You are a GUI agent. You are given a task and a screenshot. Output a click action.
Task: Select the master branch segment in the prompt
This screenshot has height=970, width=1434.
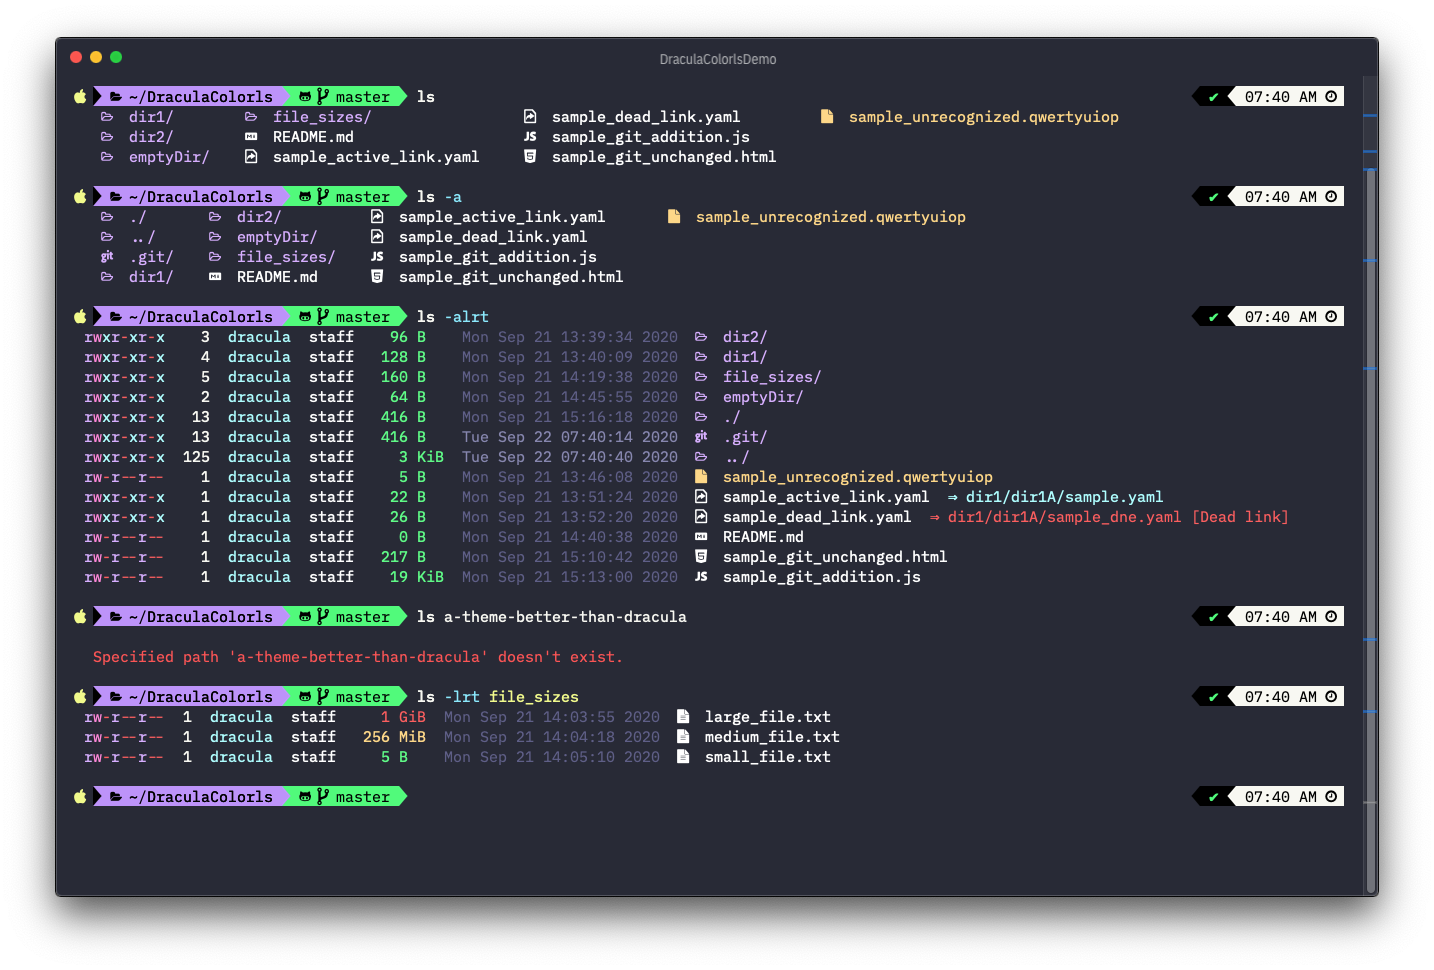pyautogui.click(x=362, y=96)
